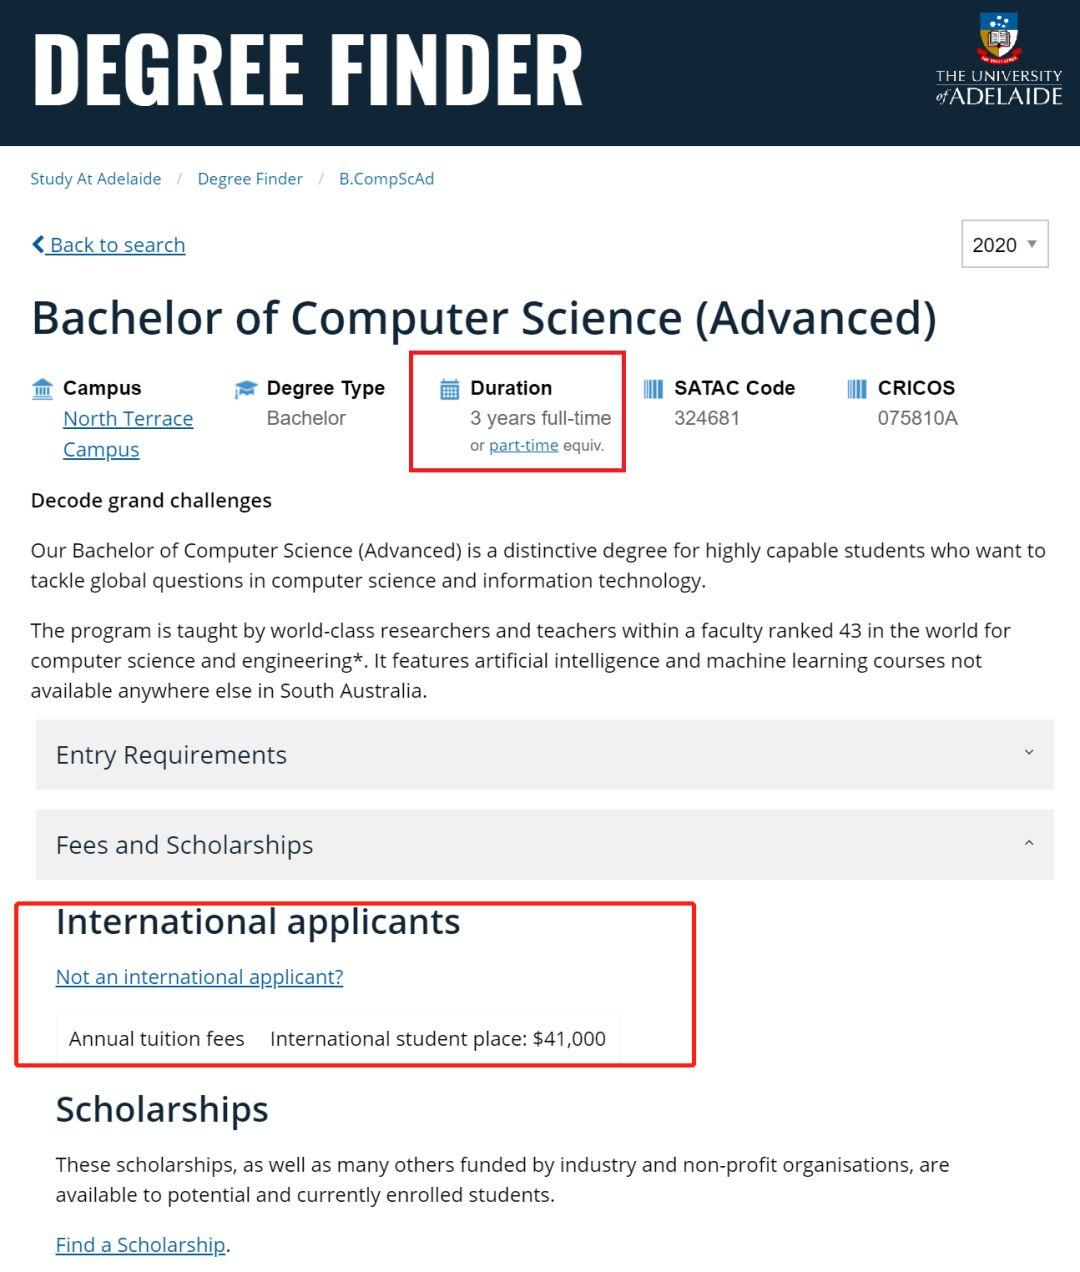Click Not an international applicant link
This screenshot has width=1080, height=1272.
(199, 977)
